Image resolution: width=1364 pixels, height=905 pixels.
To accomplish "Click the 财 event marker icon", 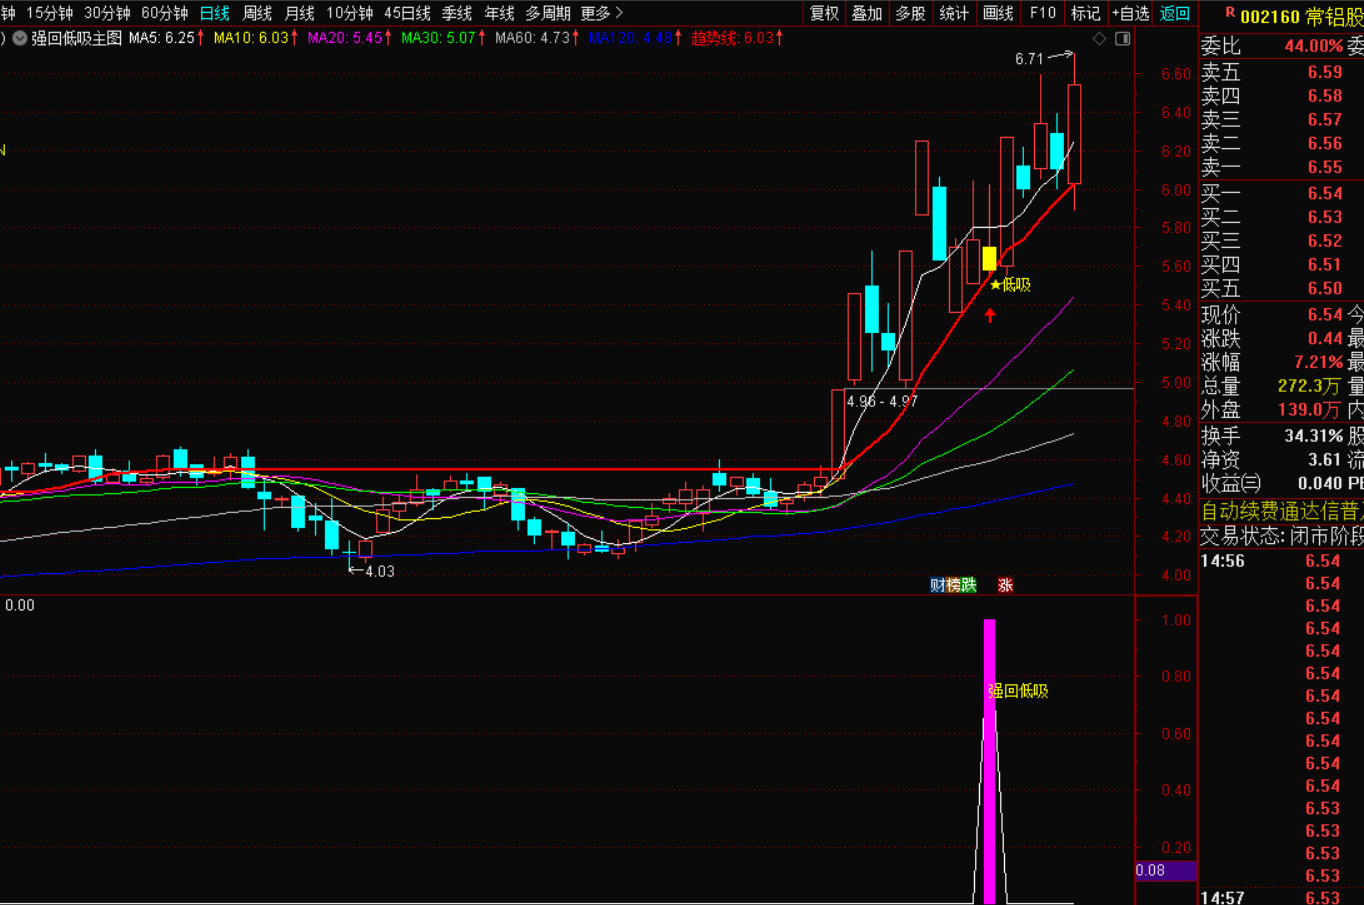I will 937,585.
